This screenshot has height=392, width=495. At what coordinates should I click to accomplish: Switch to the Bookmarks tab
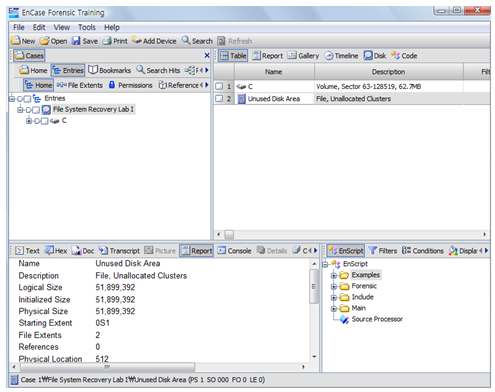(x=109, y=70)
